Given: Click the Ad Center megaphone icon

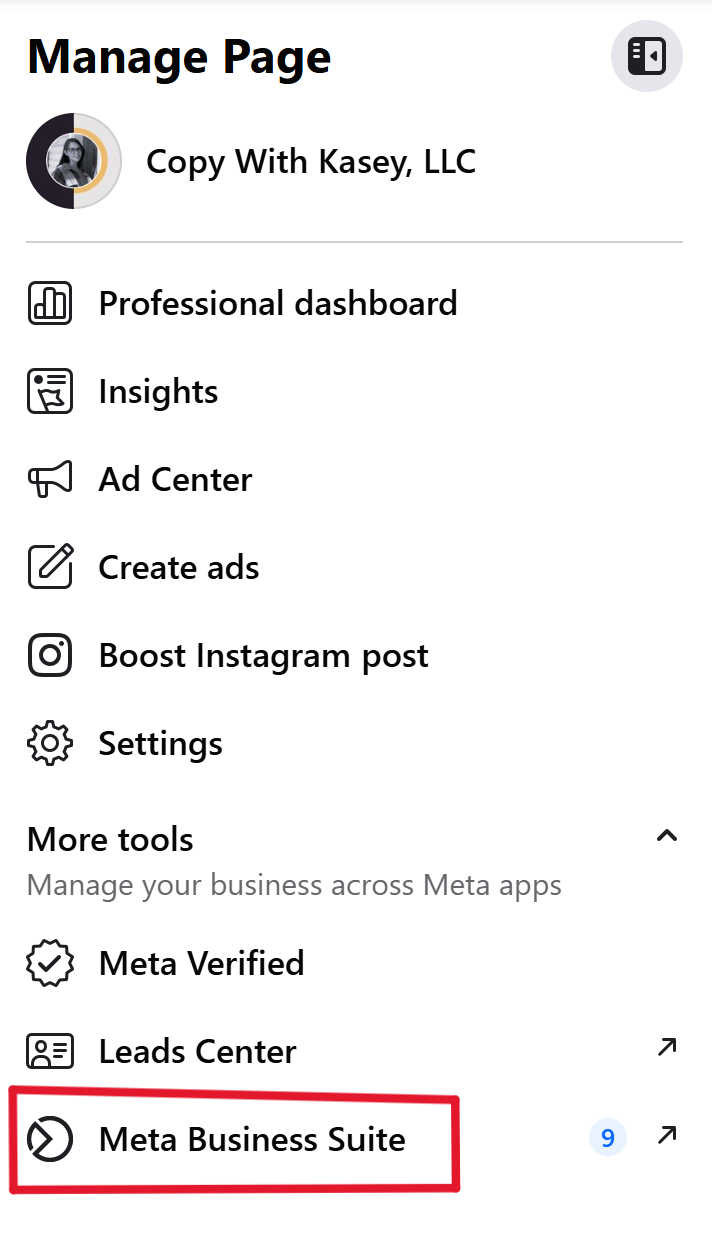Looking at the screenshot, I should coord(50,480).
